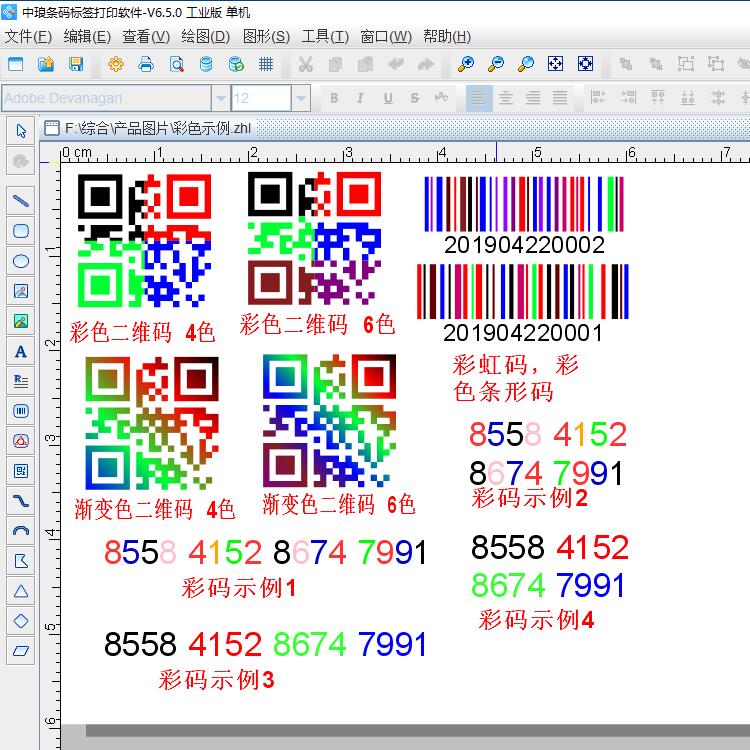Select the Curve line tool
This screenshot has height=750, width=750.
click(x=21, y=501)
